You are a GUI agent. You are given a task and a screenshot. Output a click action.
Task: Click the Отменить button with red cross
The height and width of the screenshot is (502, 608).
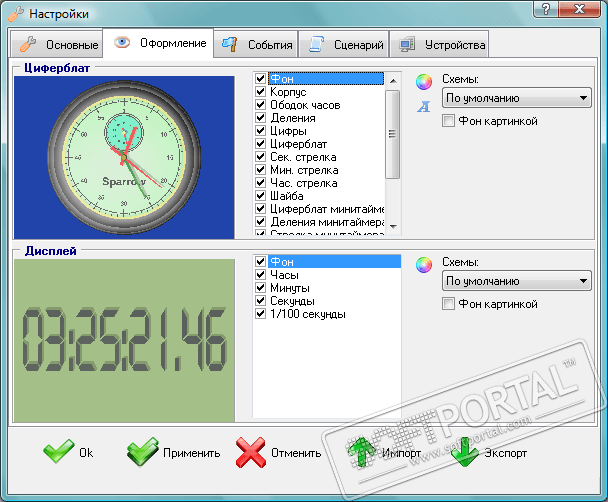click(x=278, y=452)
